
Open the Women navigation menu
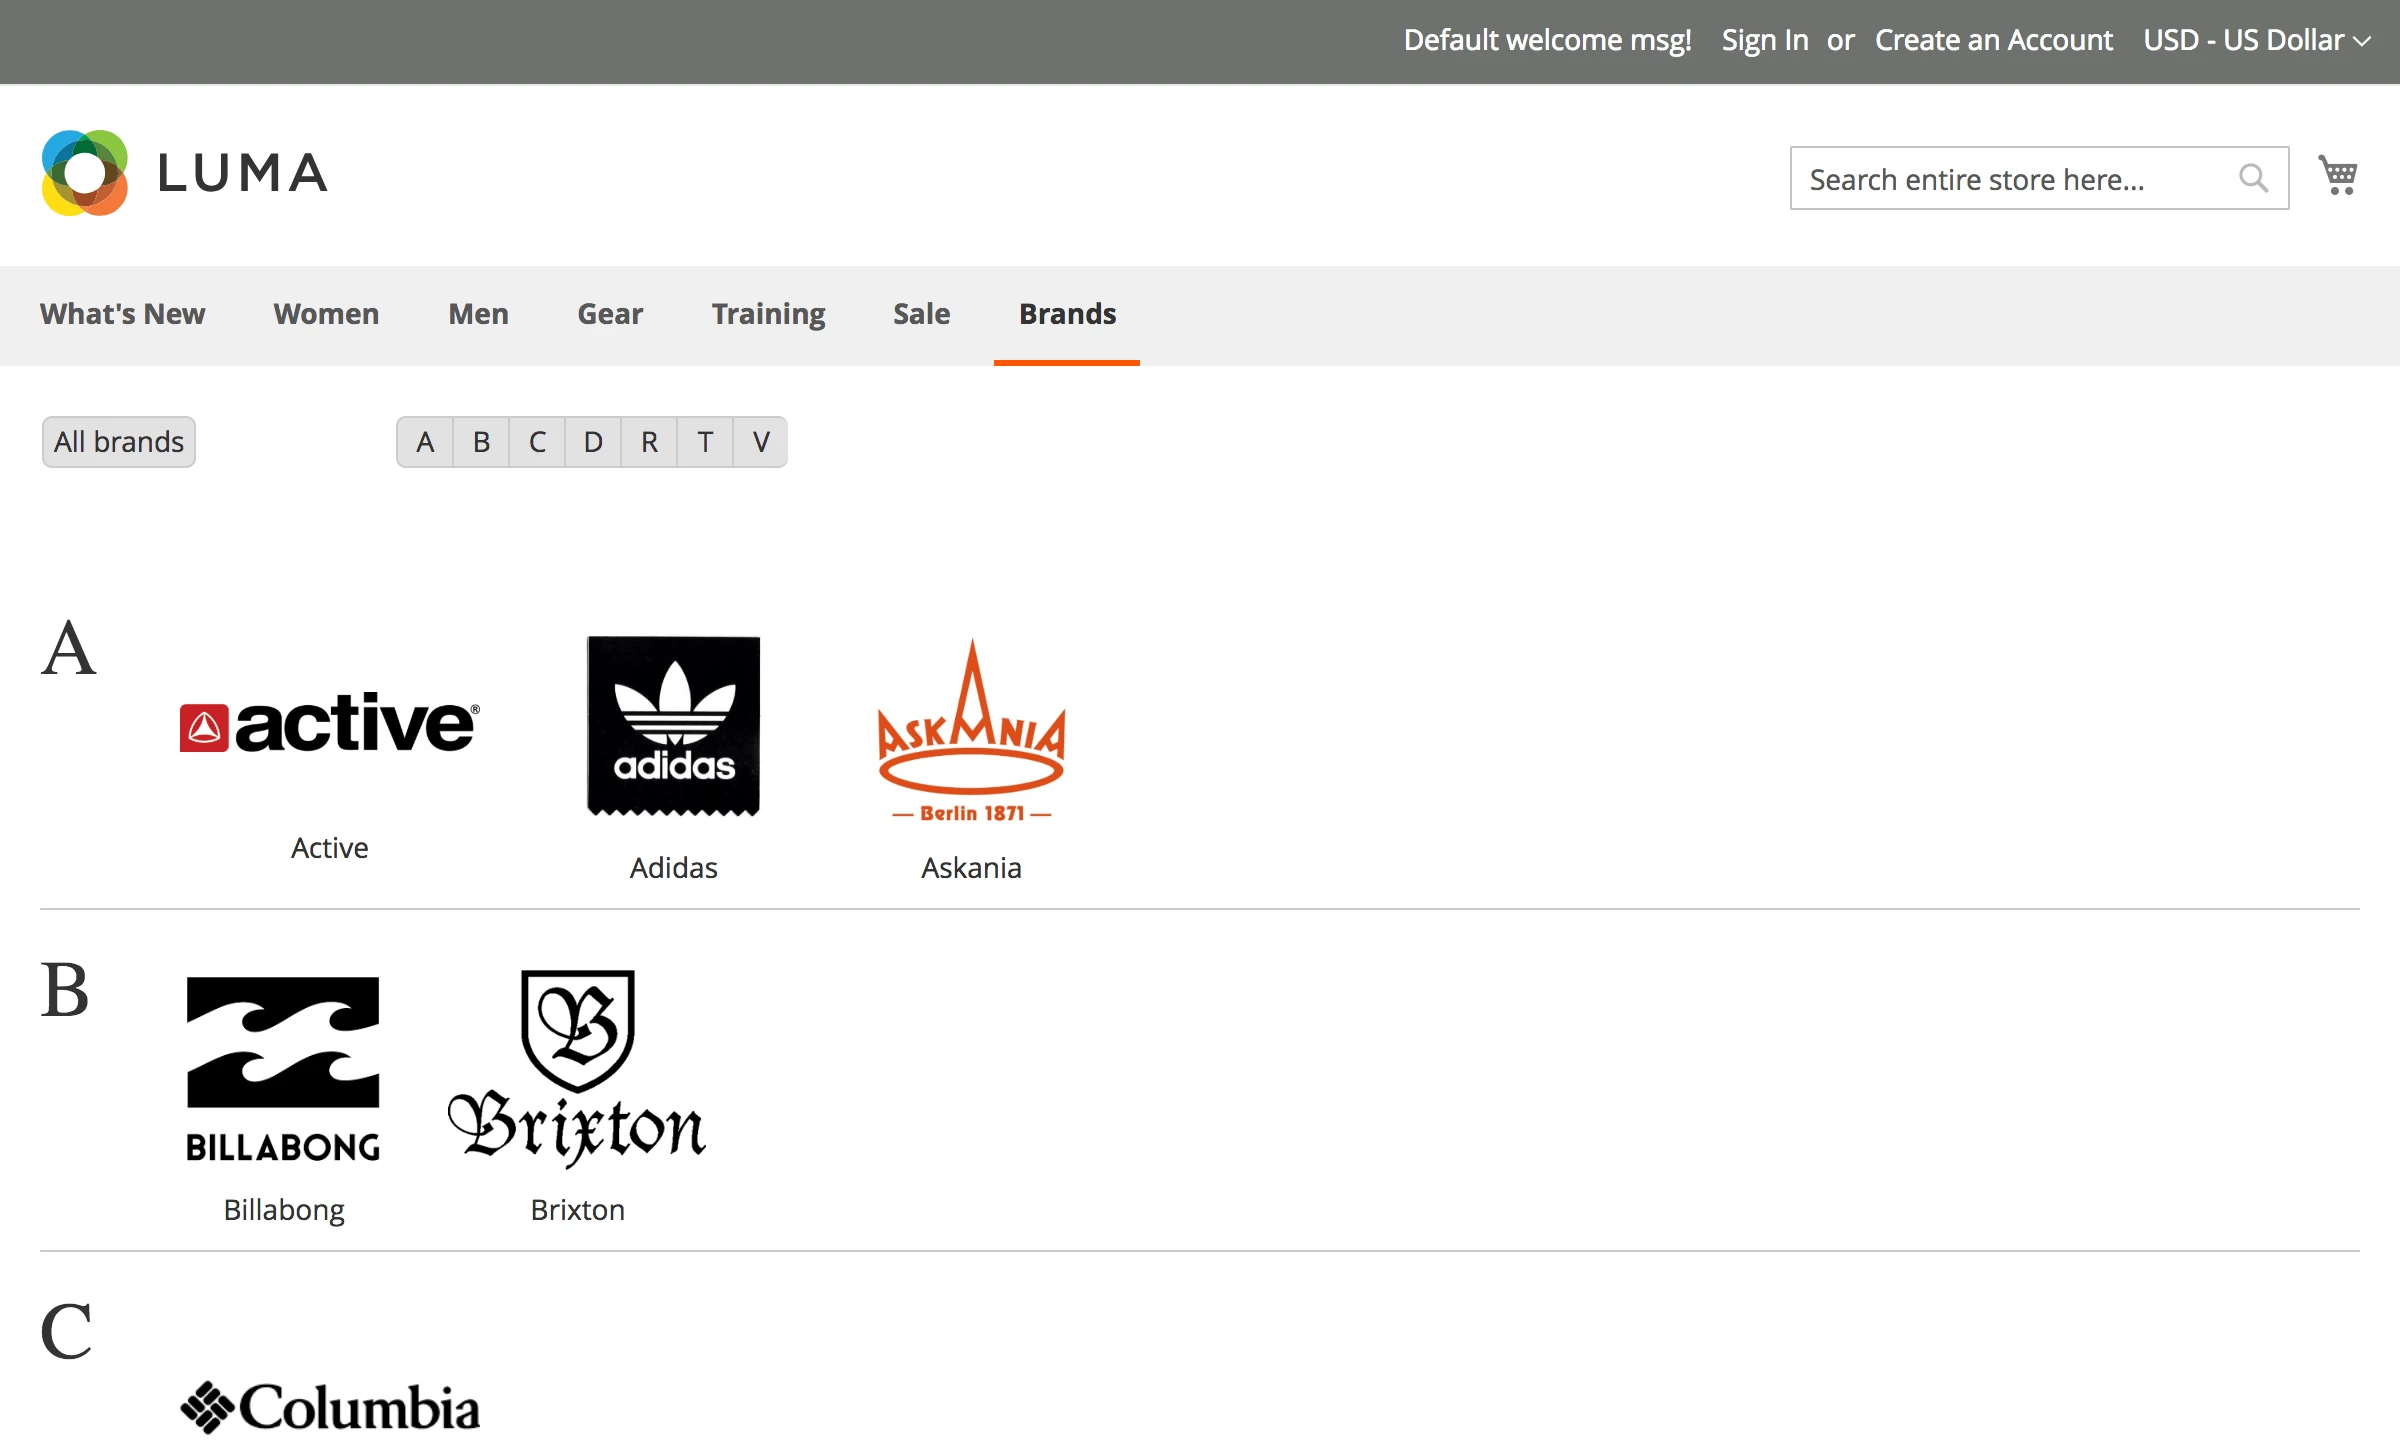point(325,314)
